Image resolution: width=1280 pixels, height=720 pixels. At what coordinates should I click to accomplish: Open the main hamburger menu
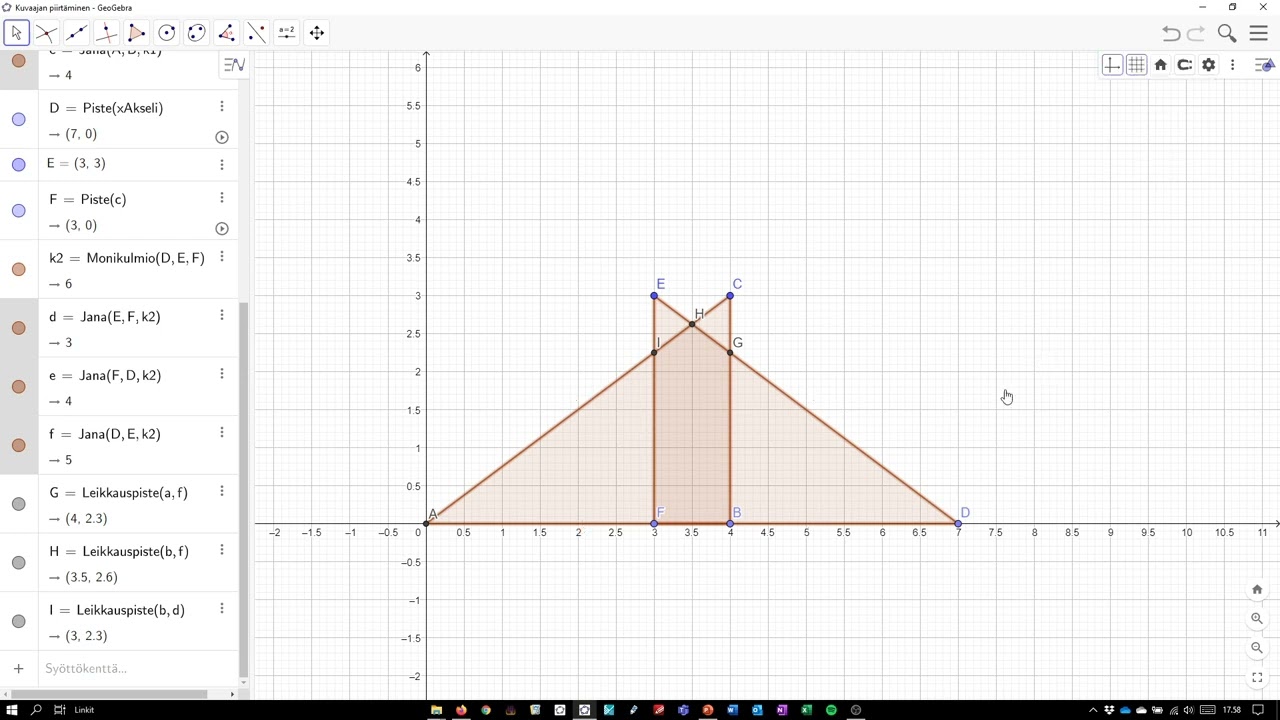pyautogui.click(x=1258, y=33)
